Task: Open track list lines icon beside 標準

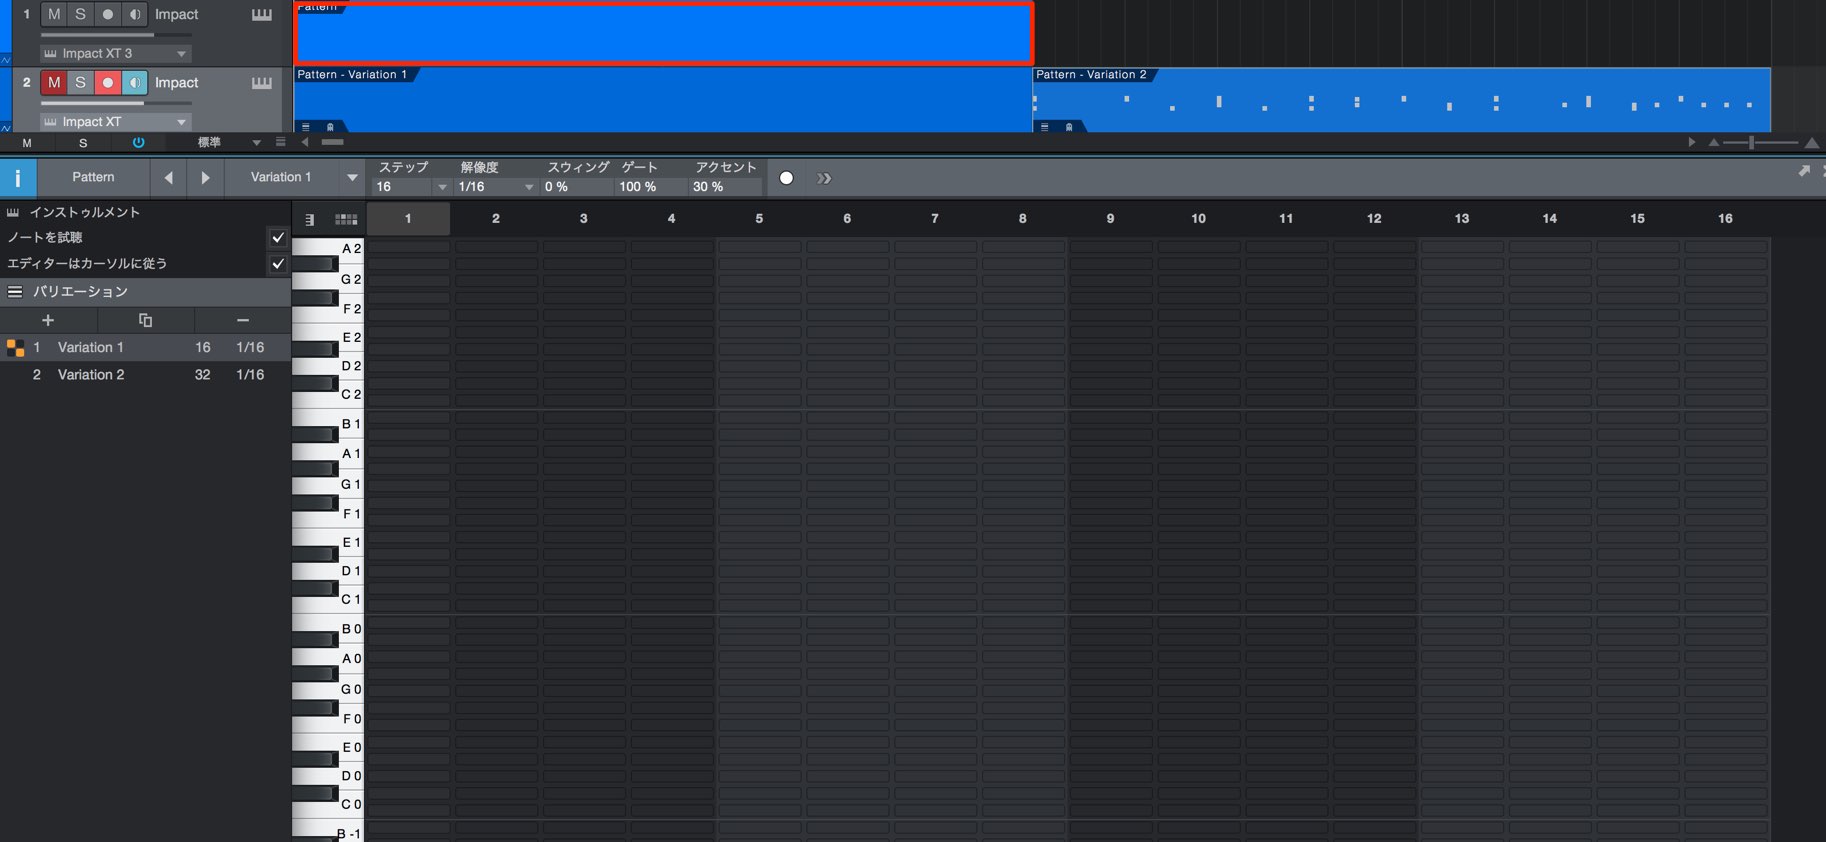Action: tap(281, 142)
